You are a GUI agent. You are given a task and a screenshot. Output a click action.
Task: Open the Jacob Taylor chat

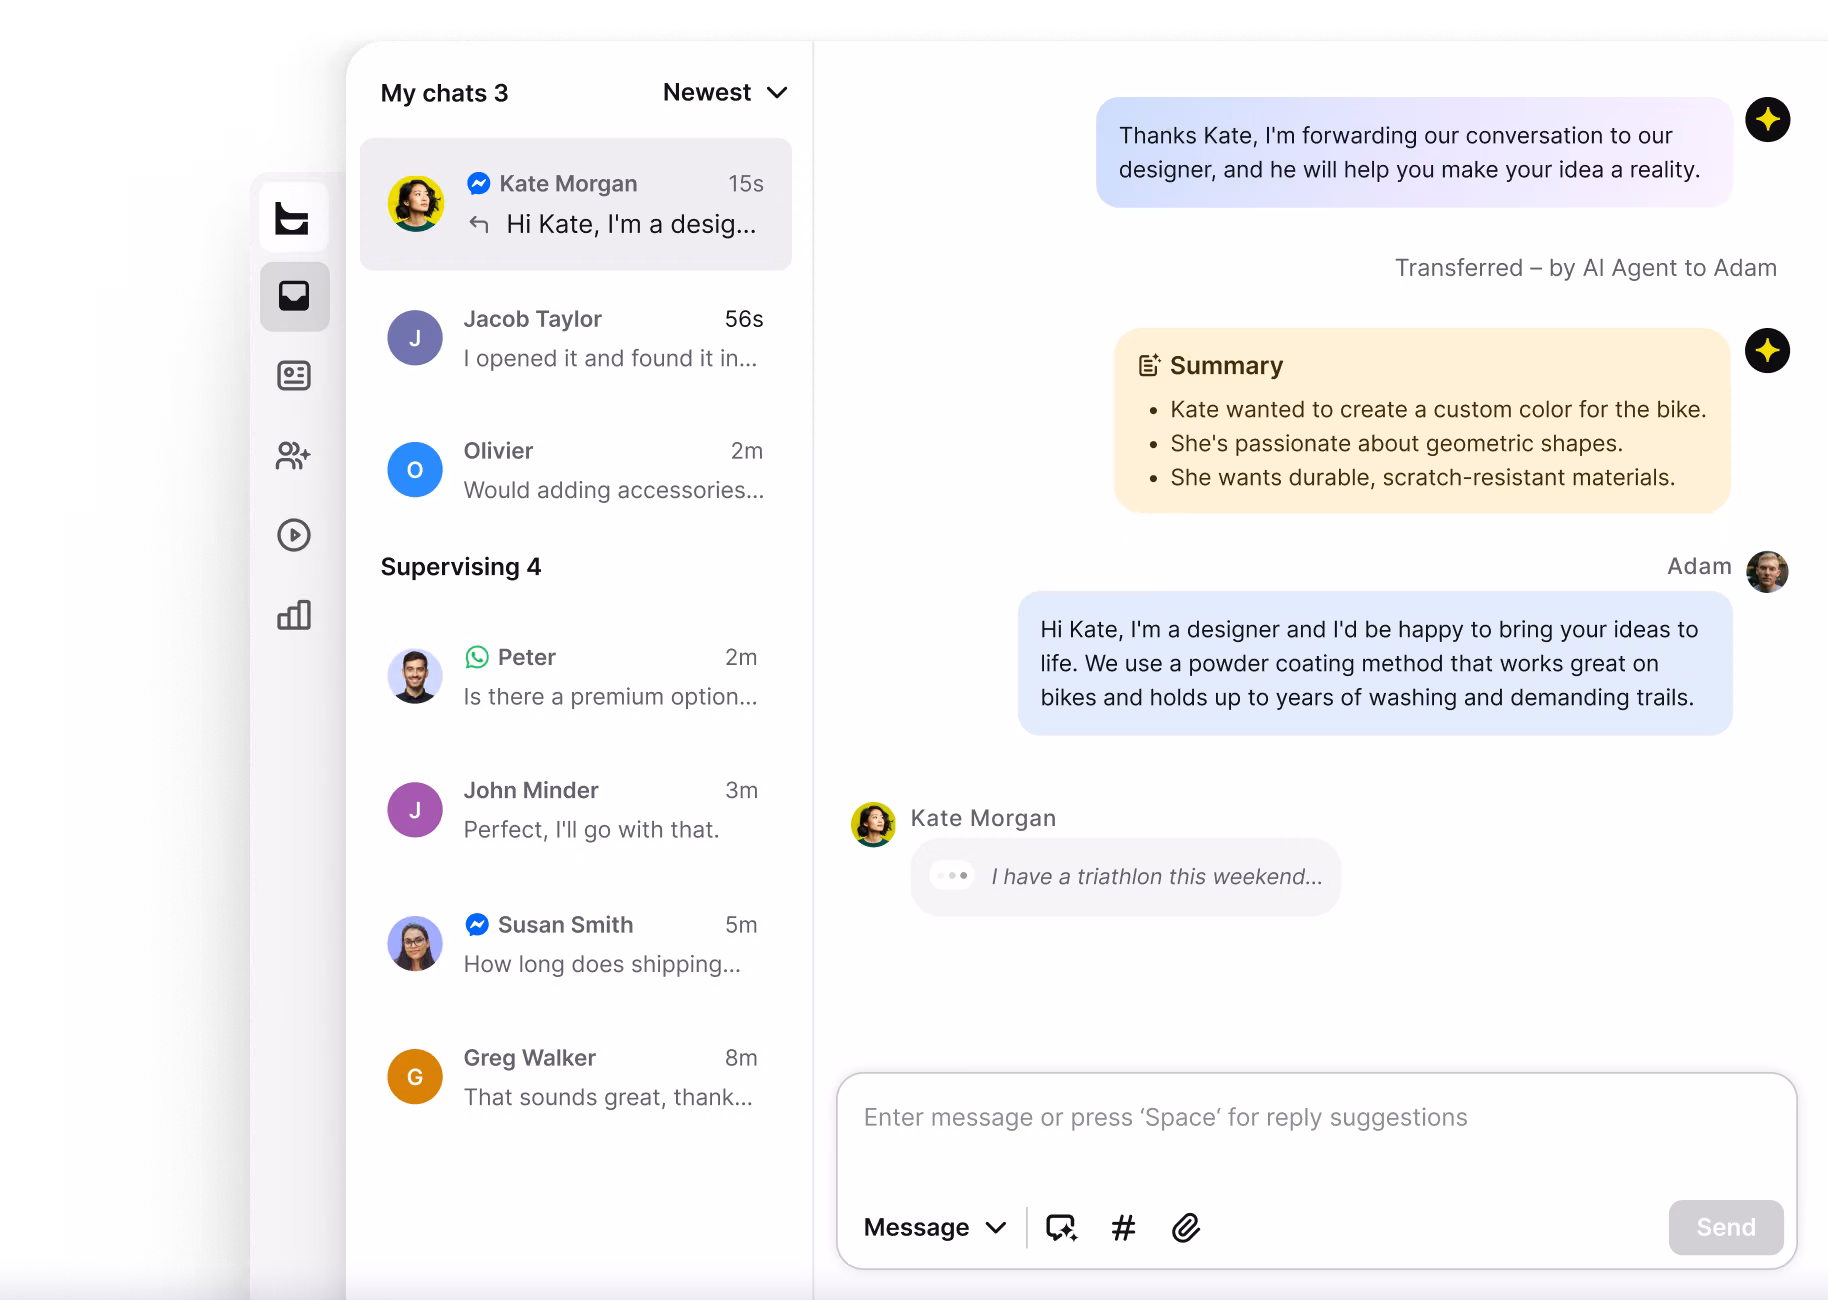tap(576, 338)
